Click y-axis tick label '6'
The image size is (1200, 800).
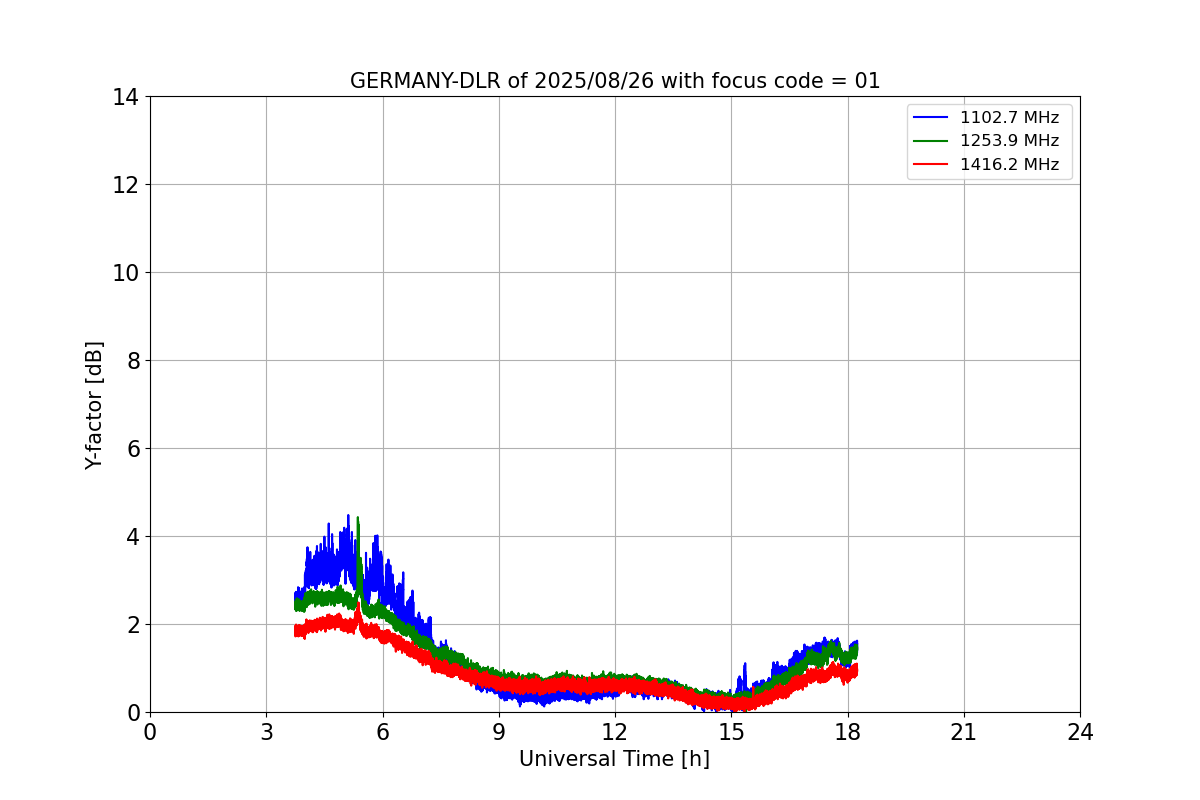[132, 449]
